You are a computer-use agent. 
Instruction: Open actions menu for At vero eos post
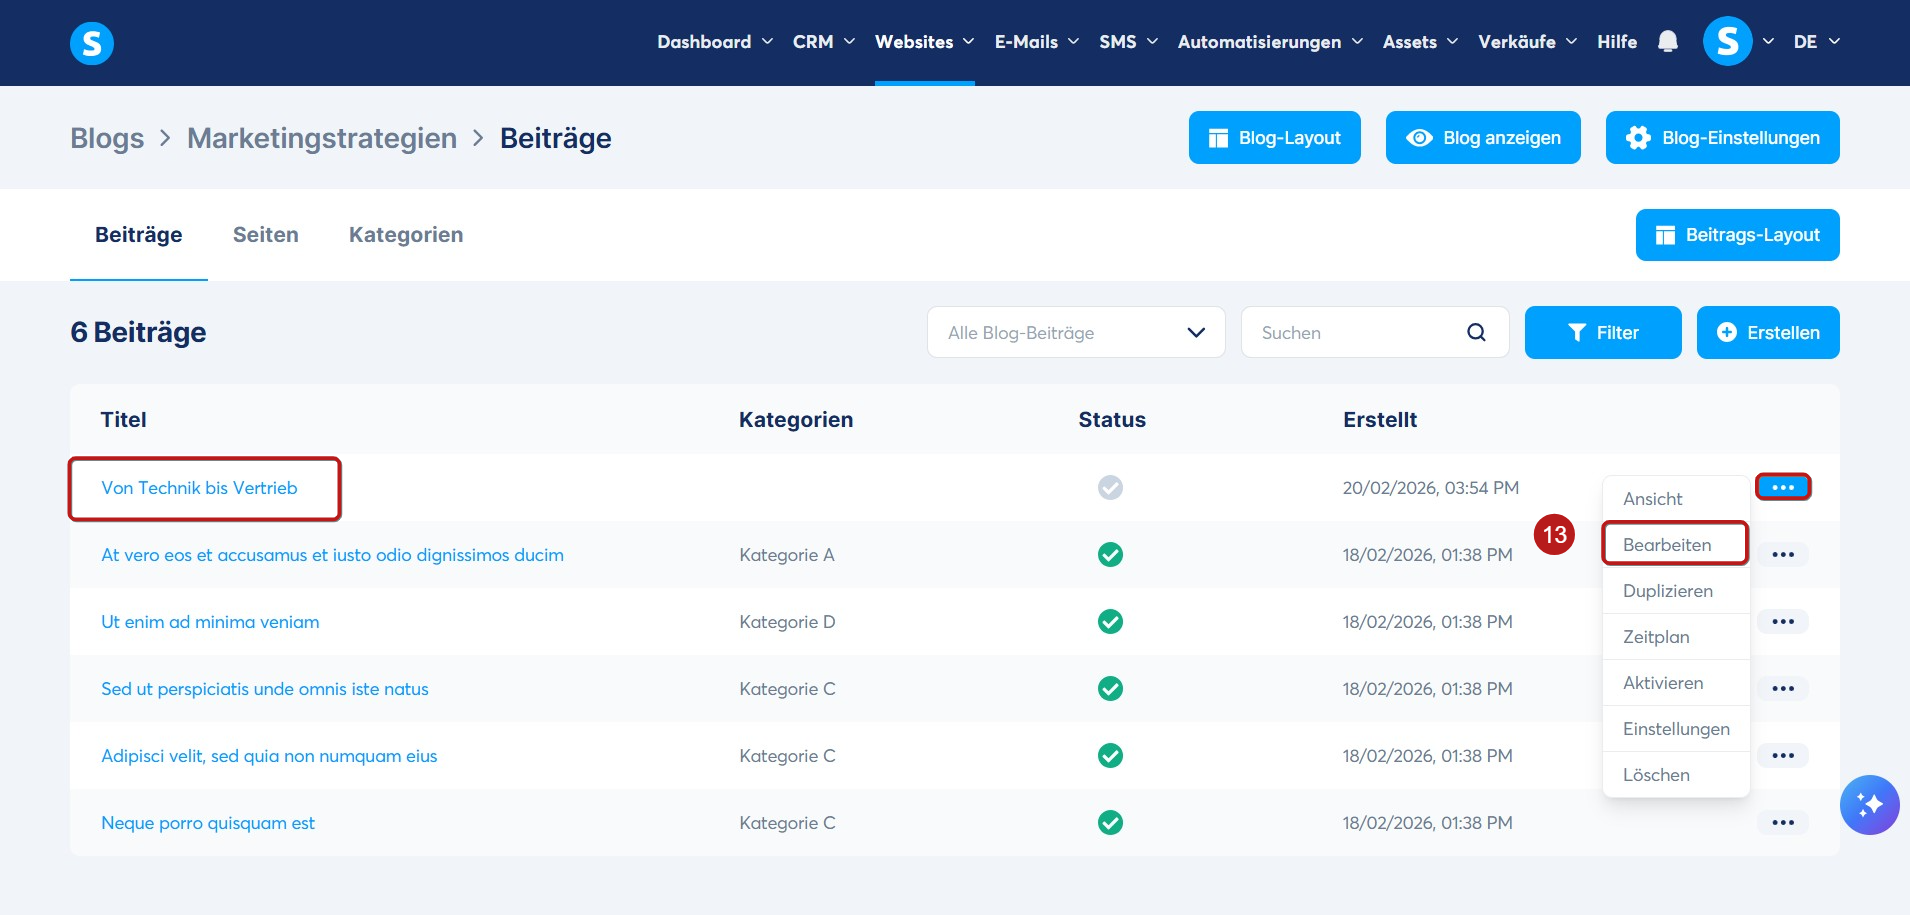[x=1783, y=554]
